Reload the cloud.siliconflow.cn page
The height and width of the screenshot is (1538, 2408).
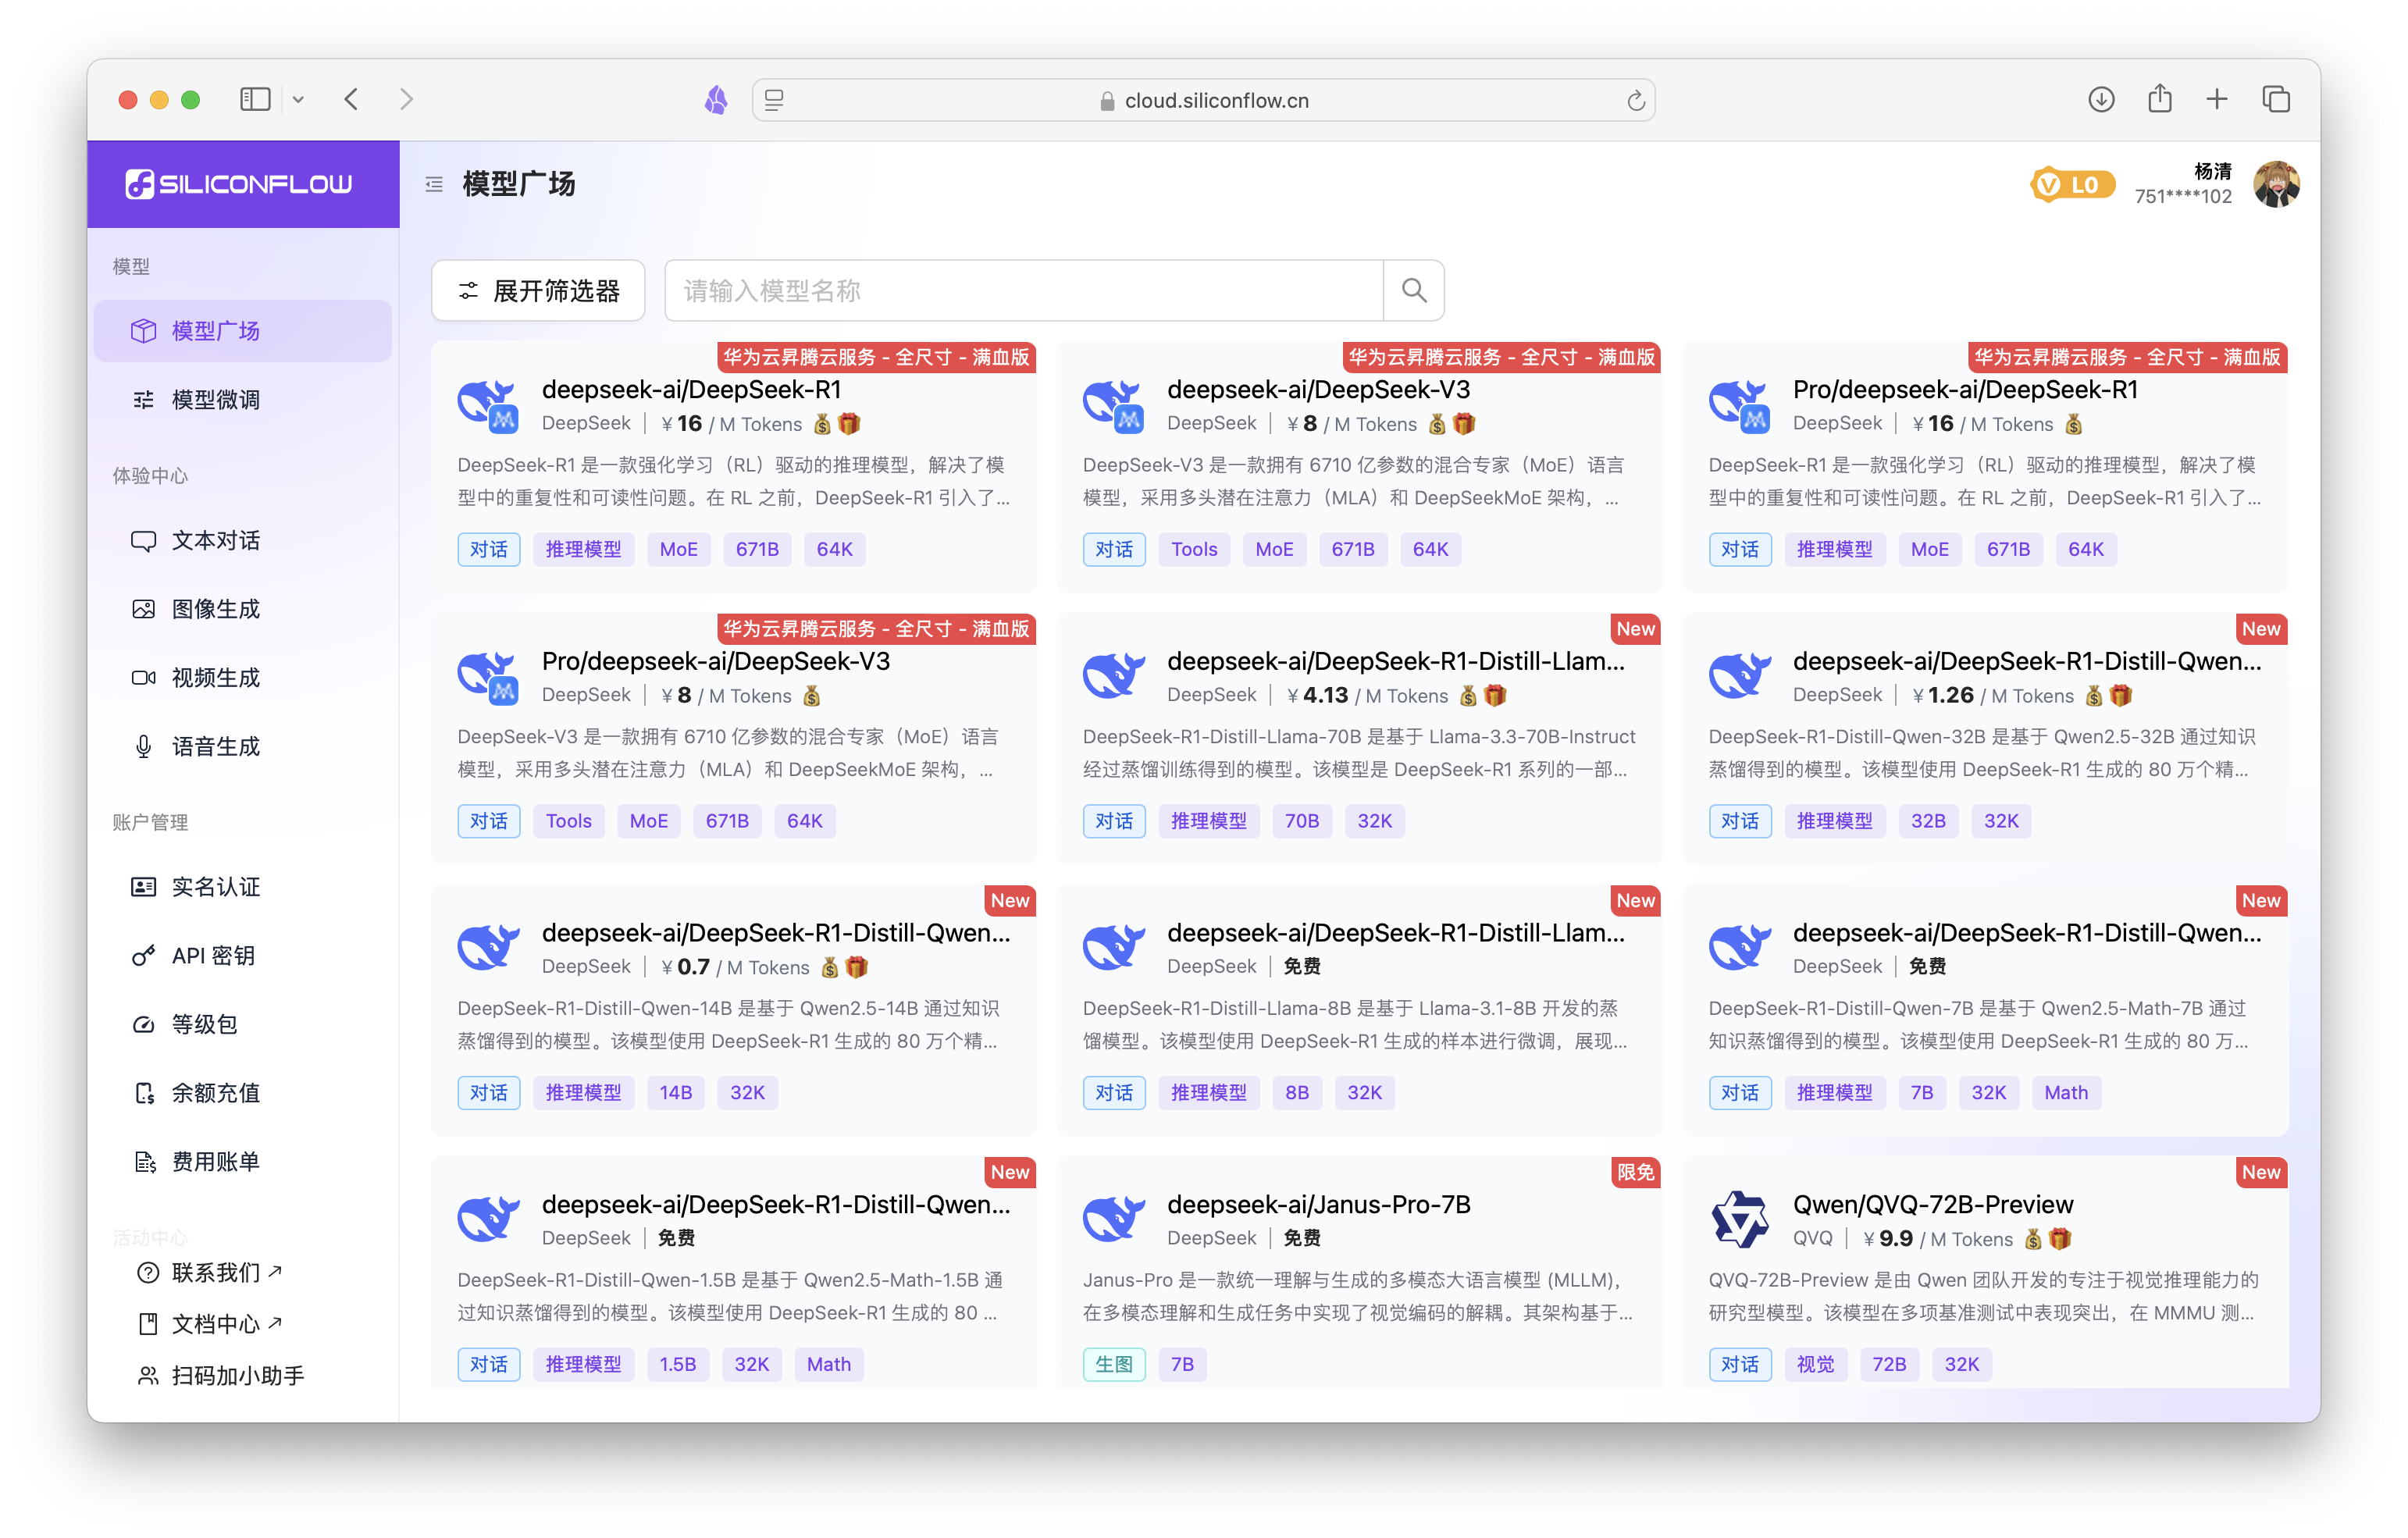(x=1635, y=100)
